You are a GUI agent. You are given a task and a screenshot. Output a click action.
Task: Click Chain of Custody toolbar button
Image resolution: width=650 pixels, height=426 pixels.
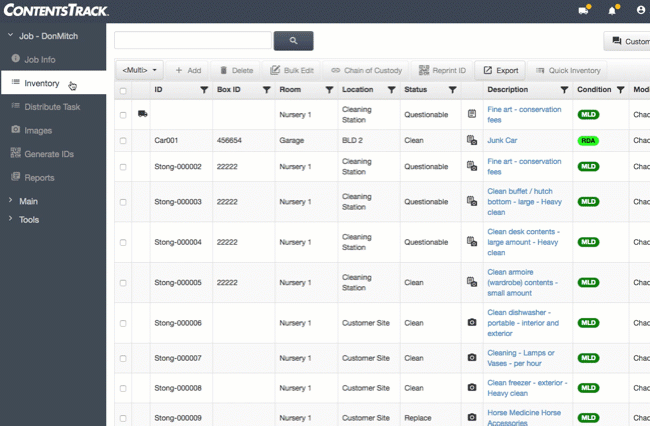(366, 70)
